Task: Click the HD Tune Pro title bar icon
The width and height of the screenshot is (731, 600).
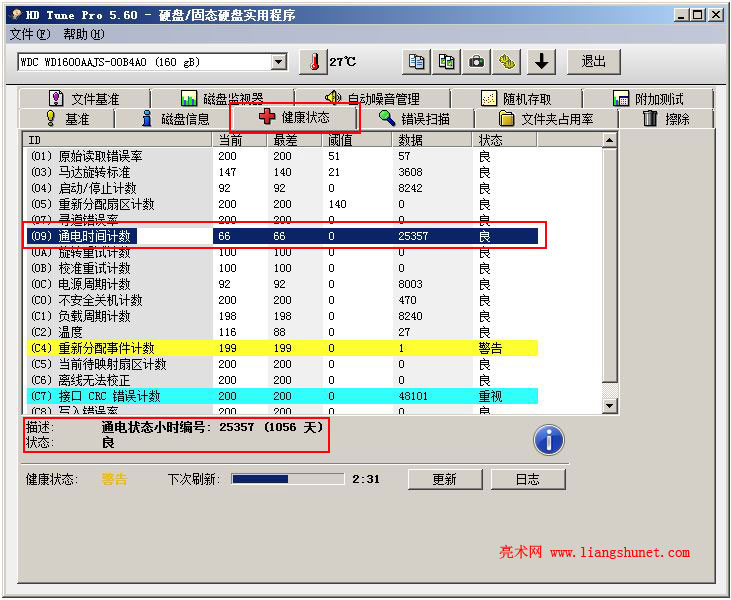Action: [16, 15]
